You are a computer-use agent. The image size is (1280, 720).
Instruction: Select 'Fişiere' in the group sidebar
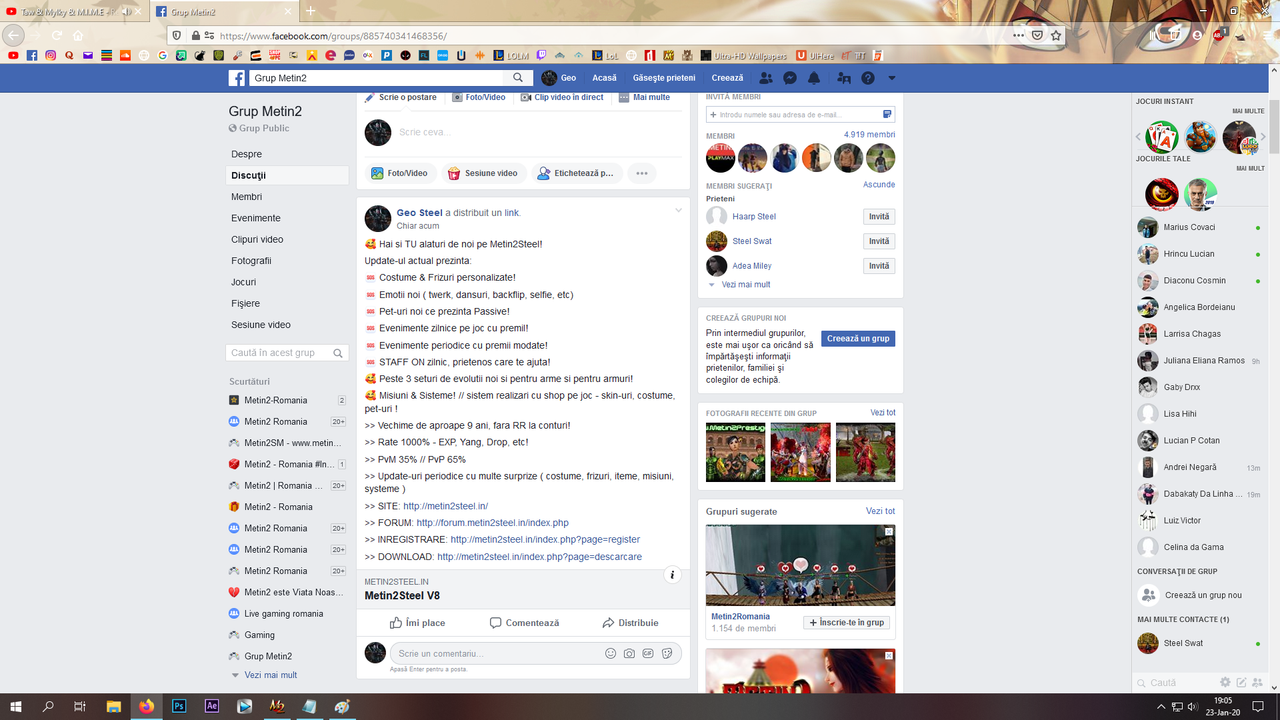pyautogui.click(x=246, y=303)
